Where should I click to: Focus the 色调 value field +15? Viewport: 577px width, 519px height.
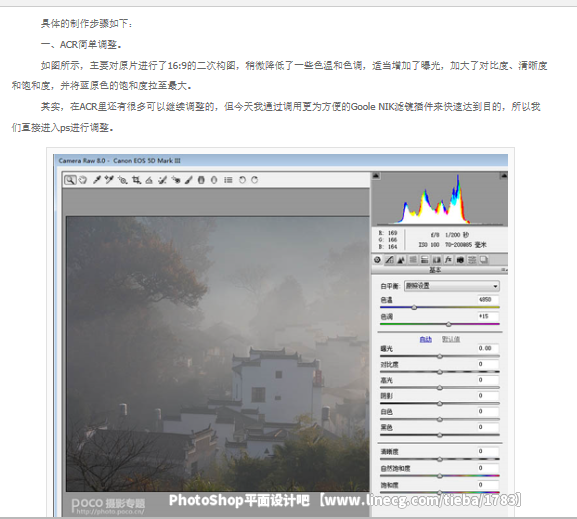[488, 317]
